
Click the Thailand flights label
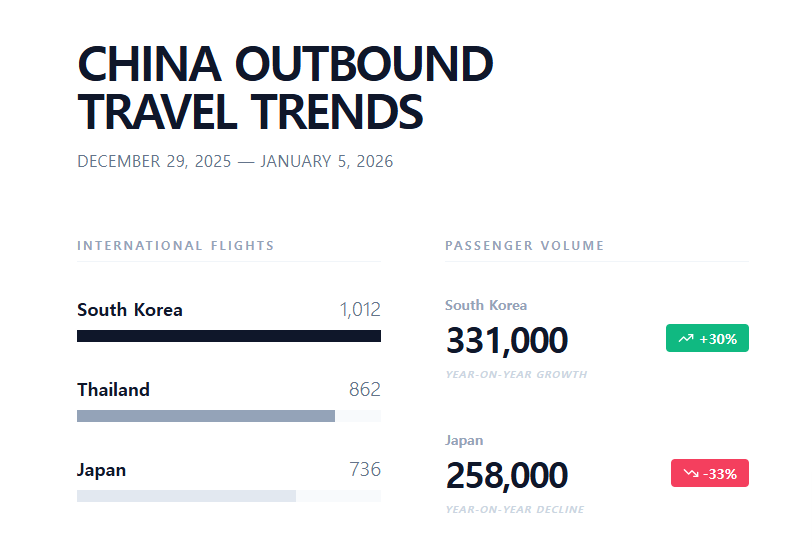tap(113, 390)
